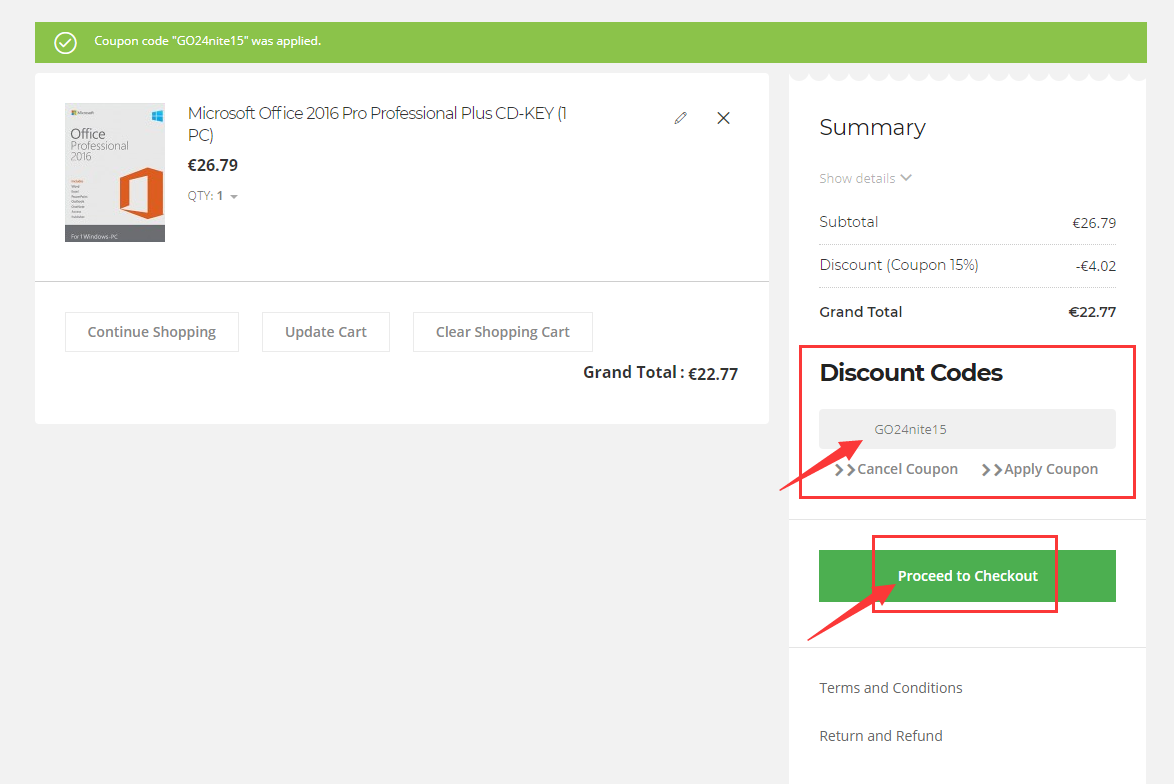Open the Office Professional 2016 product image
Viewport: 1174px width, 784px height.
pyautogui.click(x=115, y=172)
